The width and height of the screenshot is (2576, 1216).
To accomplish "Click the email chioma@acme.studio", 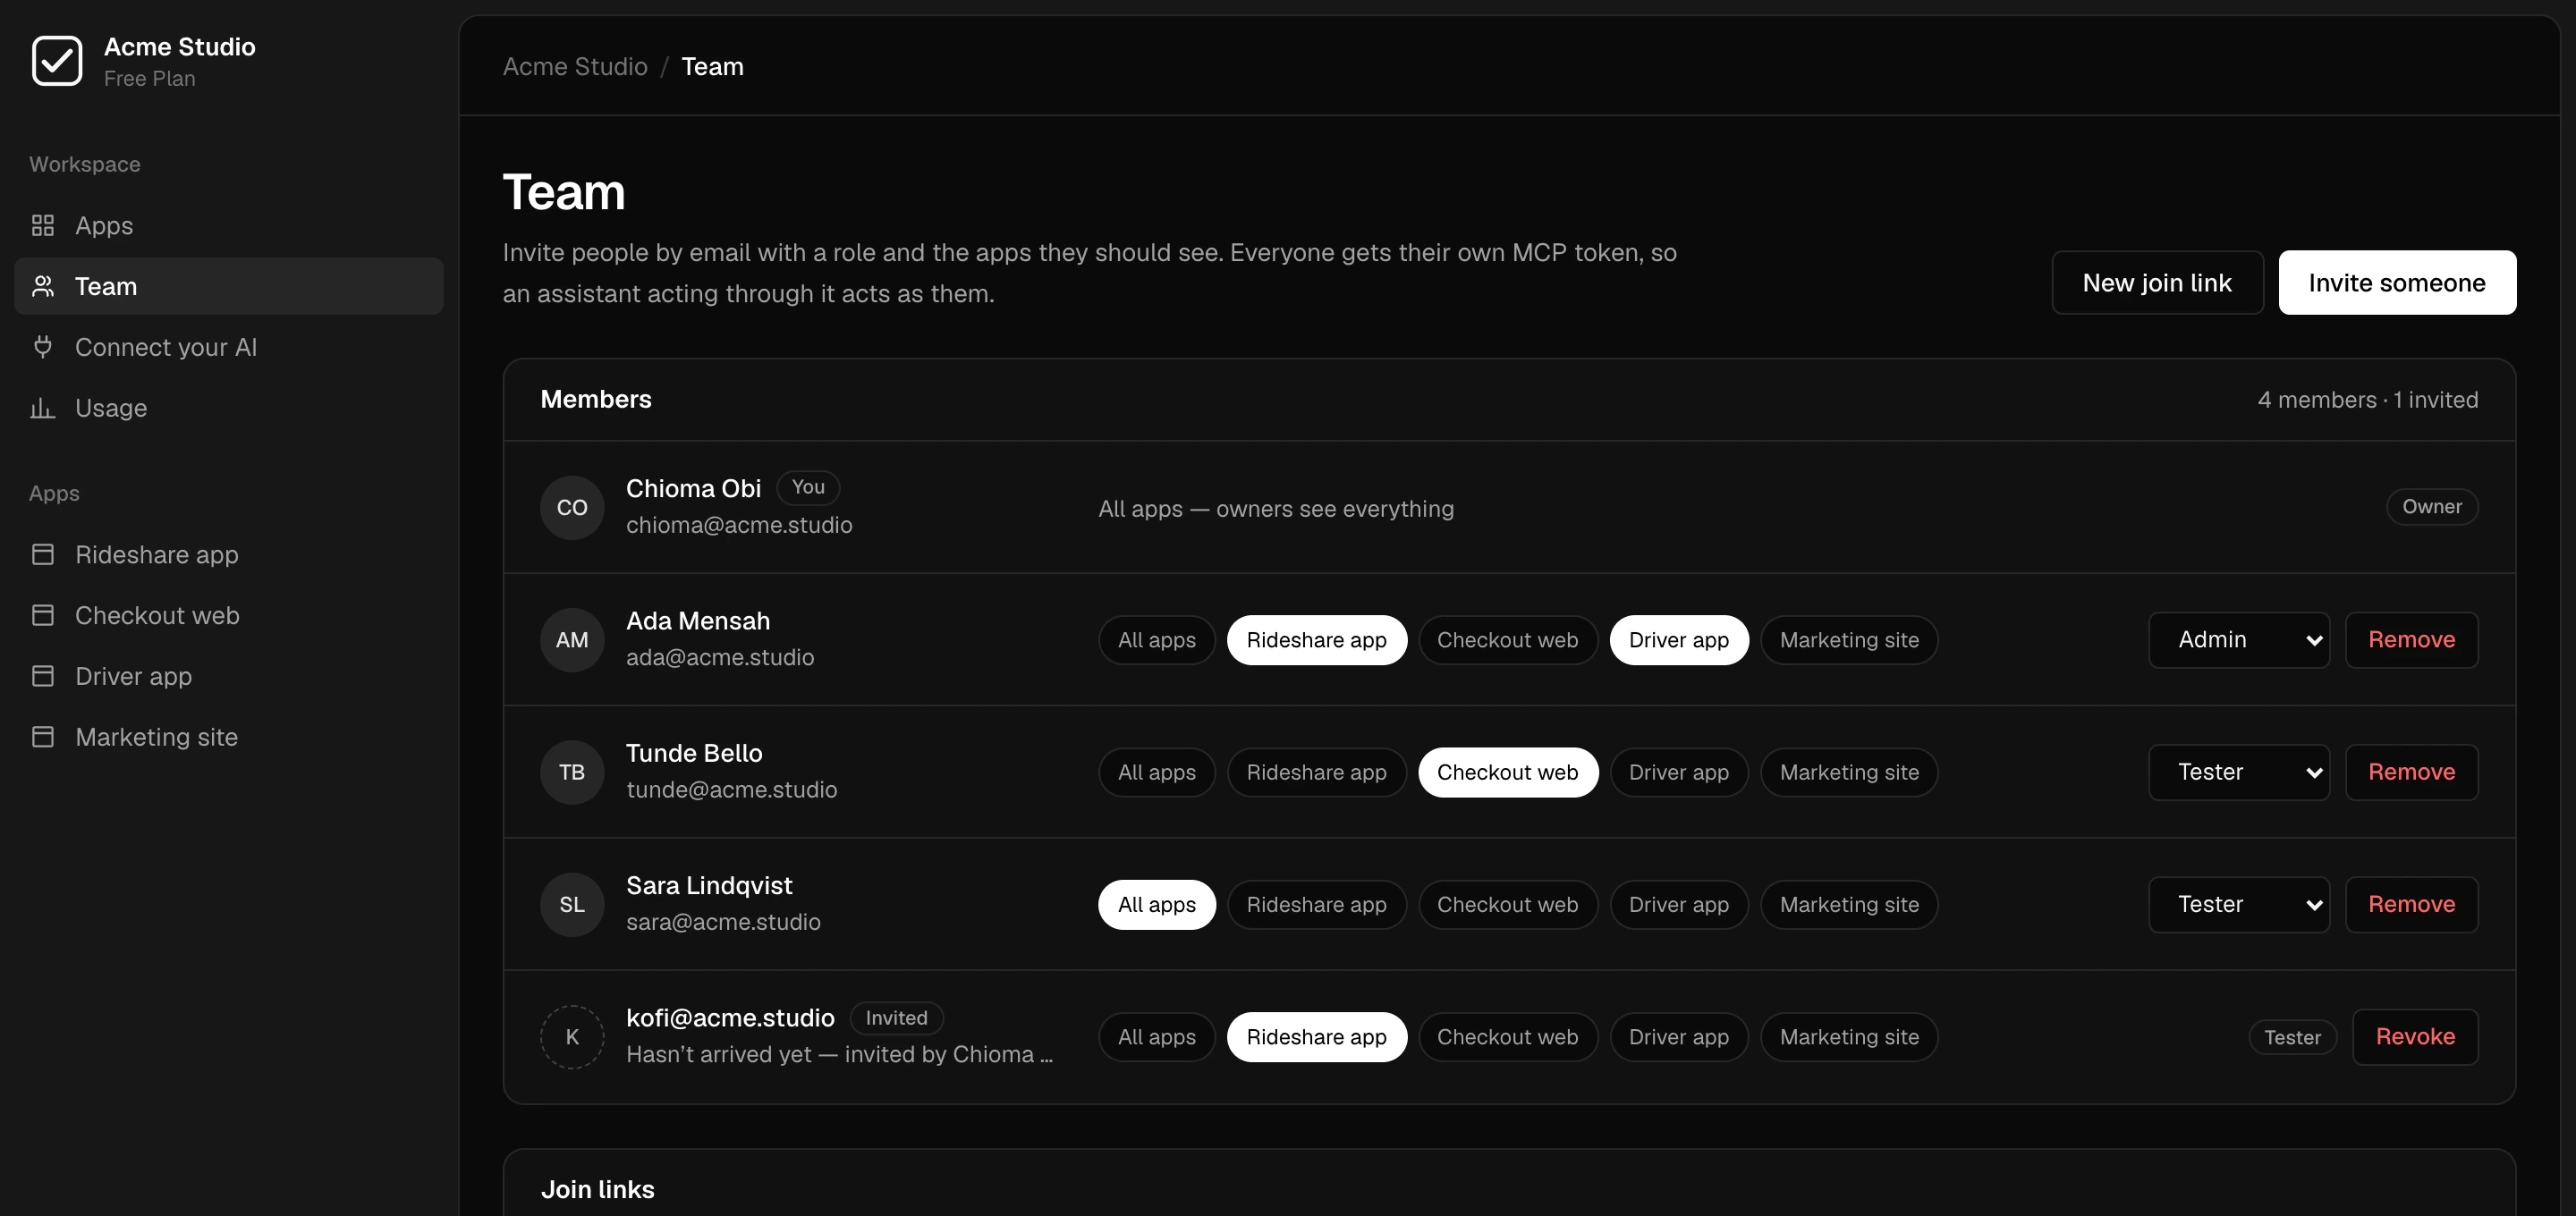I will point(739,525).
